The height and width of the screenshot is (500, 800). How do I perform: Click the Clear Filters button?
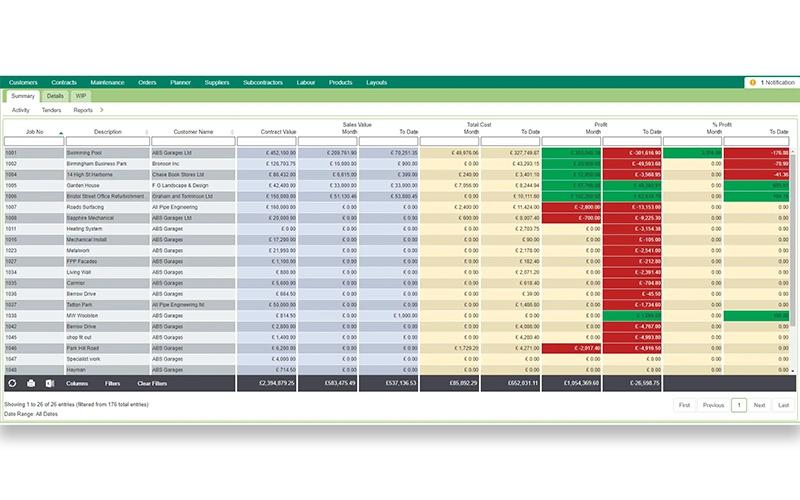click(x=152, y=383)
